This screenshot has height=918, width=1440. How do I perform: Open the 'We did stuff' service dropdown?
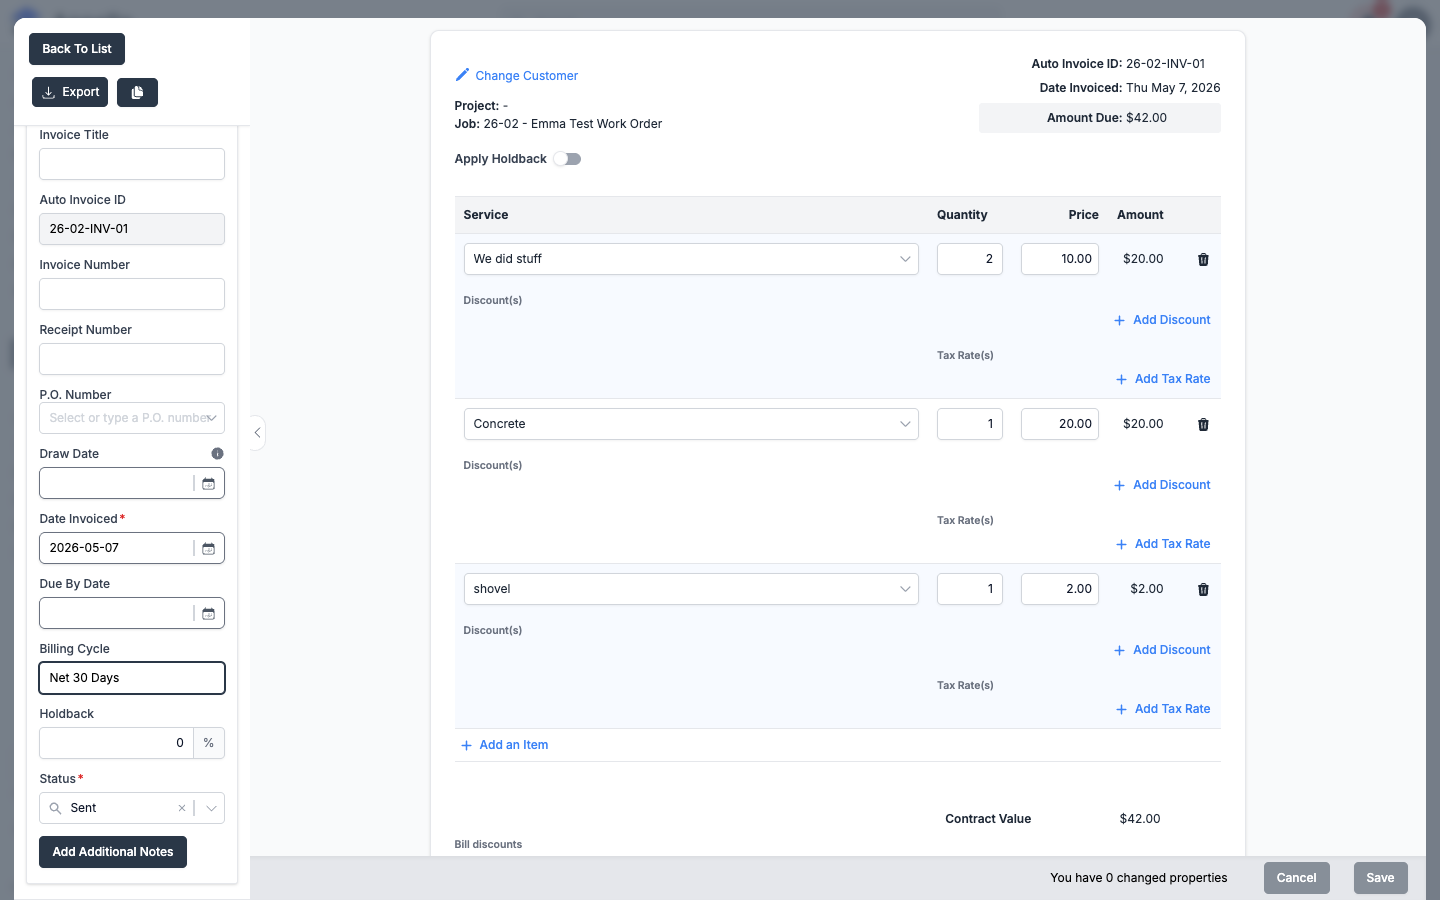[691, 259]
